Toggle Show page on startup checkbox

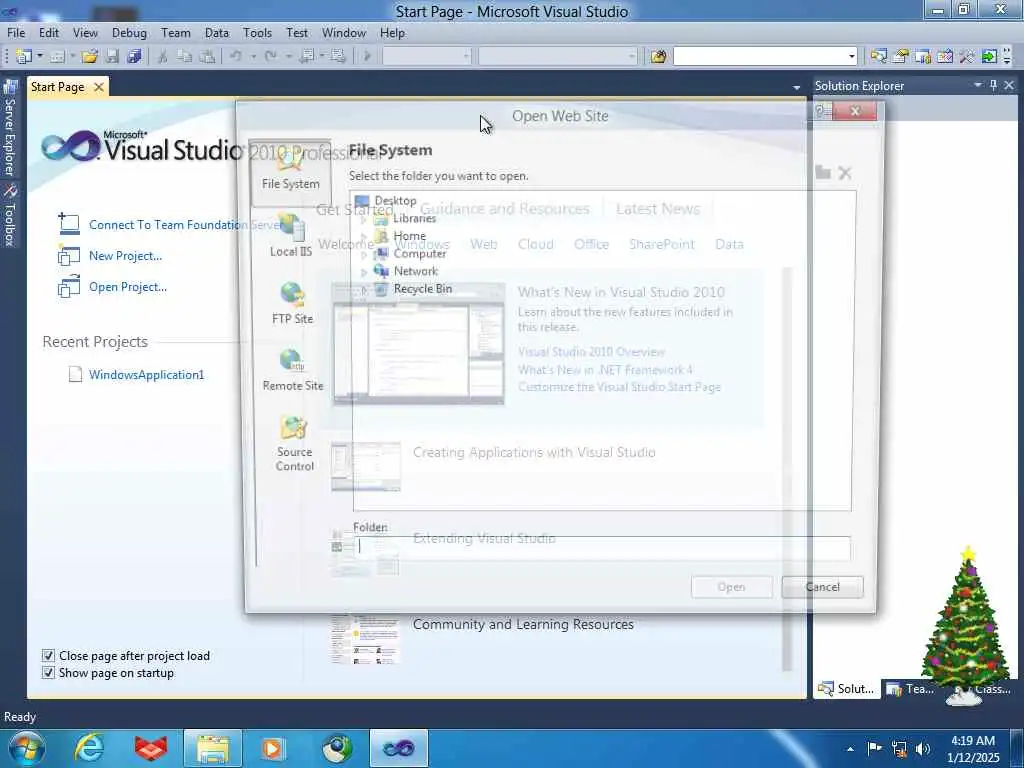48,673
